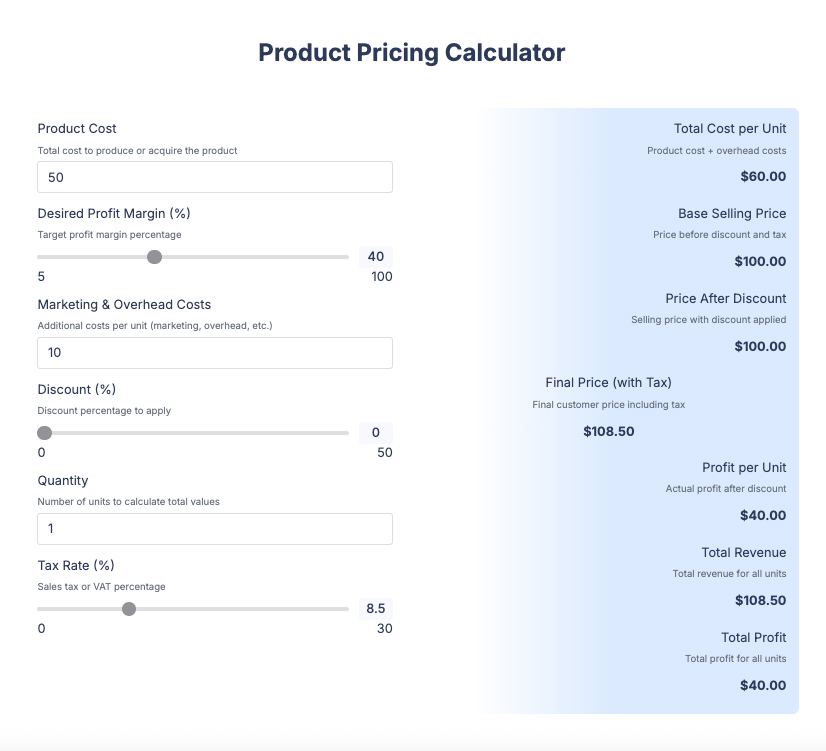The height and width of the screenshot is (751, 826).
Task: Click the 0 value badge beside discount slider
Action: (x=378, y=432)
